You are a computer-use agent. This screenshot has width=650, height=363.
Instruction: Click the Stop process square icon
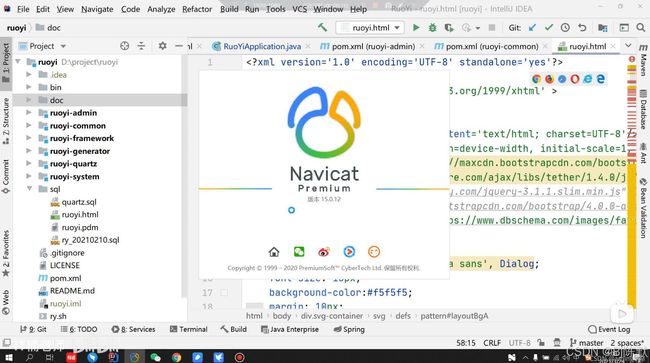[x=492, y=27]
